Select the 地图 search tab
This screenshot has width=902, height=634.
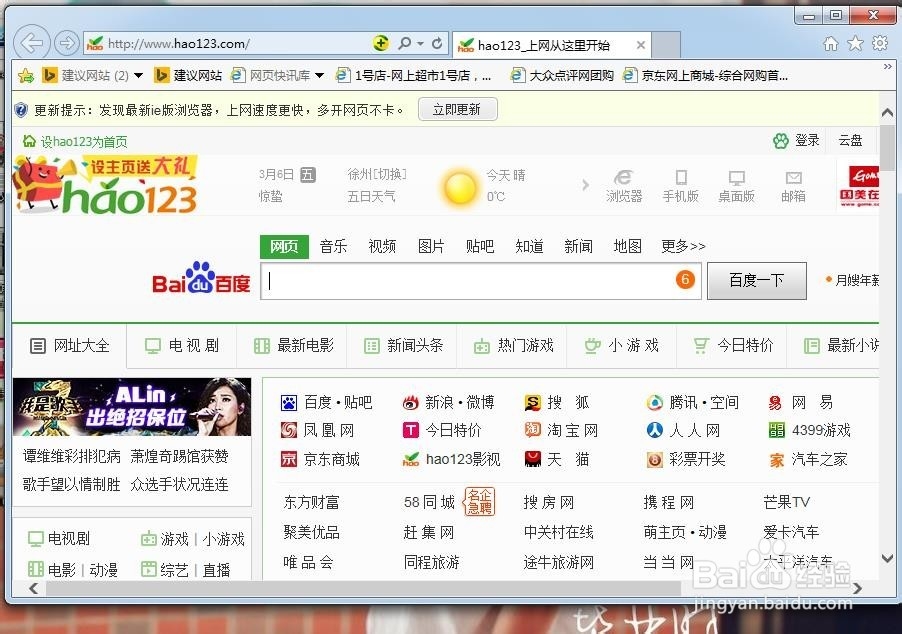(x=628, y=246)
